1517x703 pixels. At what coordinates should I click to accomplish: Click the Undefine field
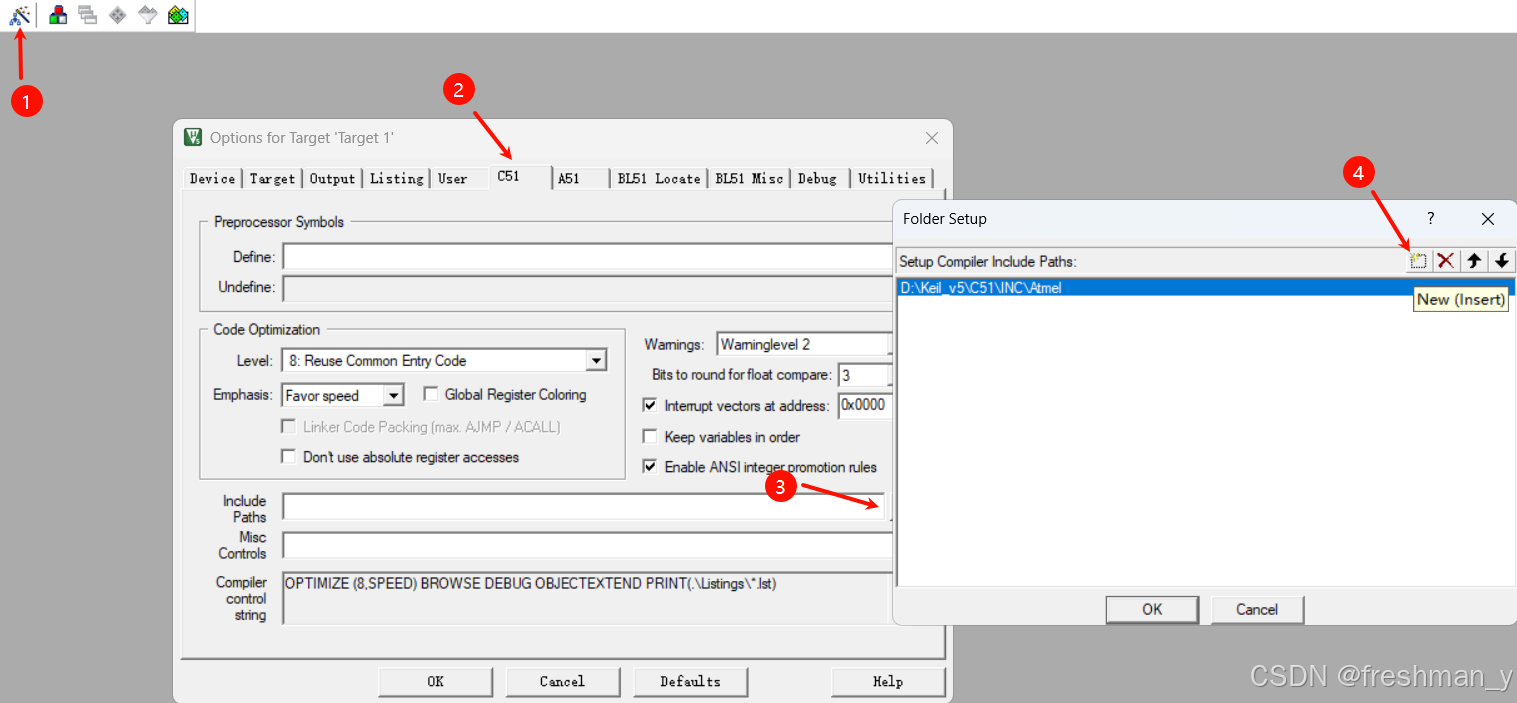[x=587, y=288]
